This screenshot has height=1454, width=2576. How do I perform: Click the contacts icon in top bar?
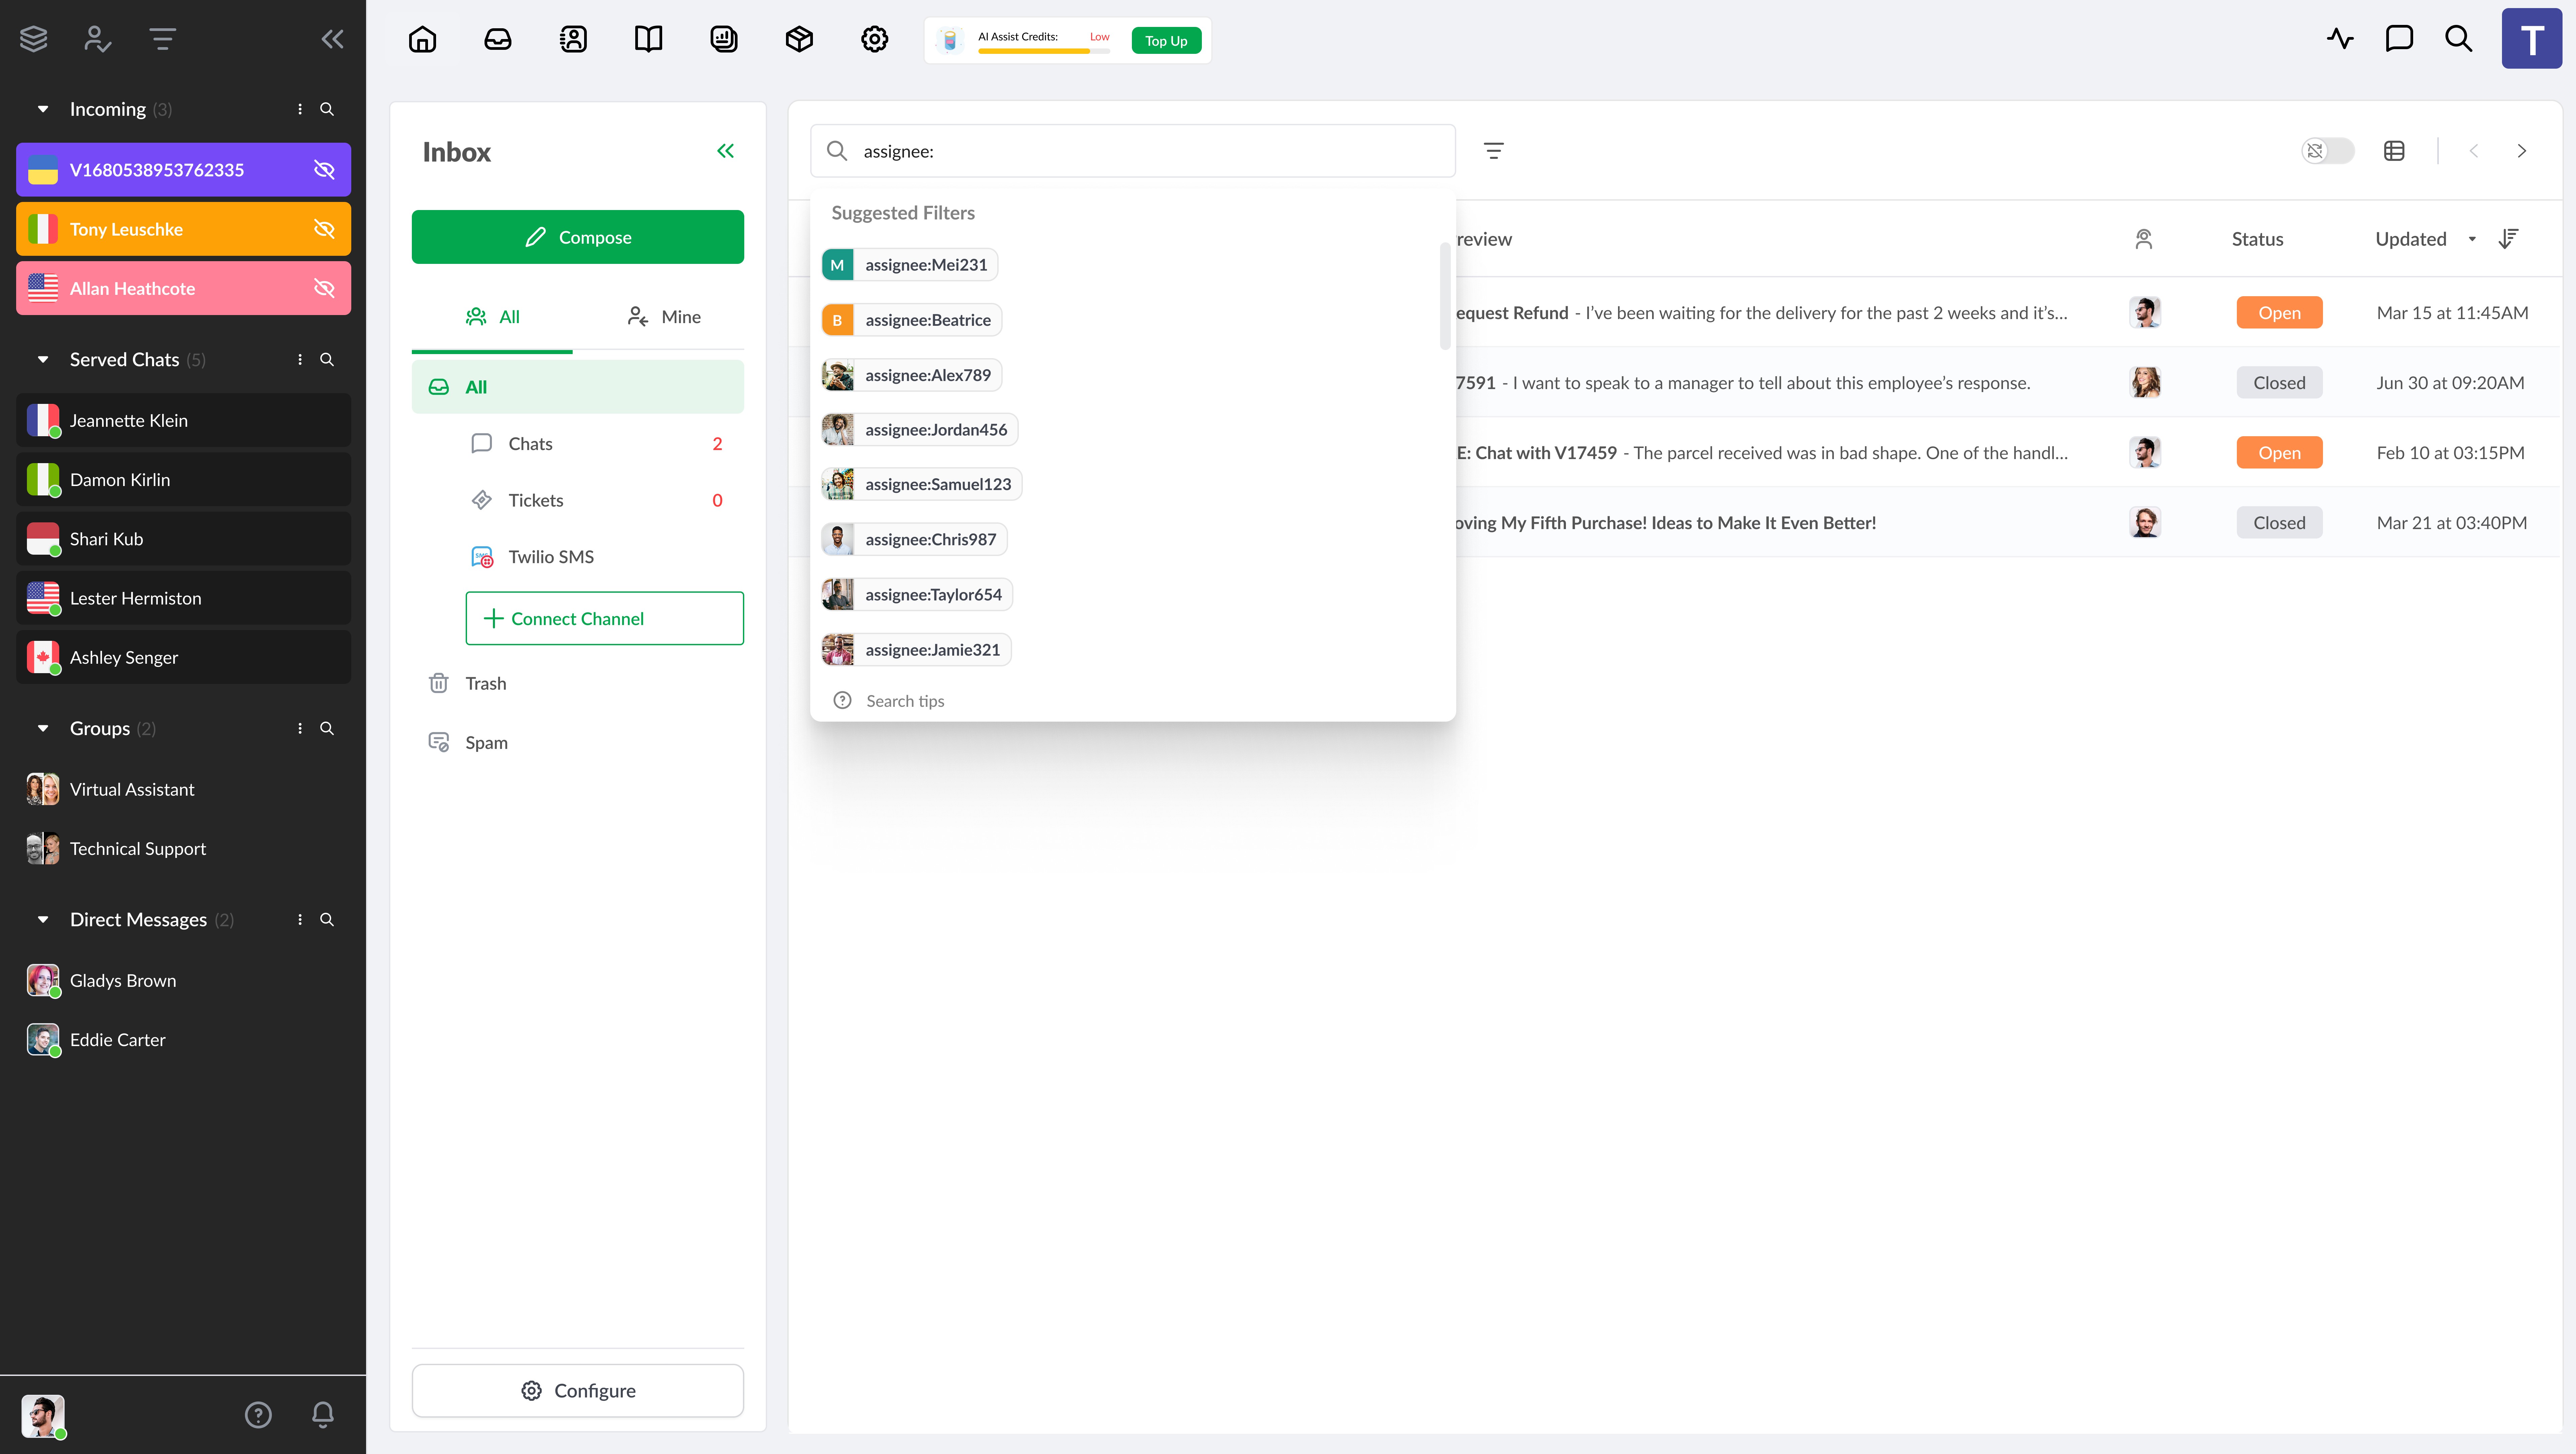573,39
